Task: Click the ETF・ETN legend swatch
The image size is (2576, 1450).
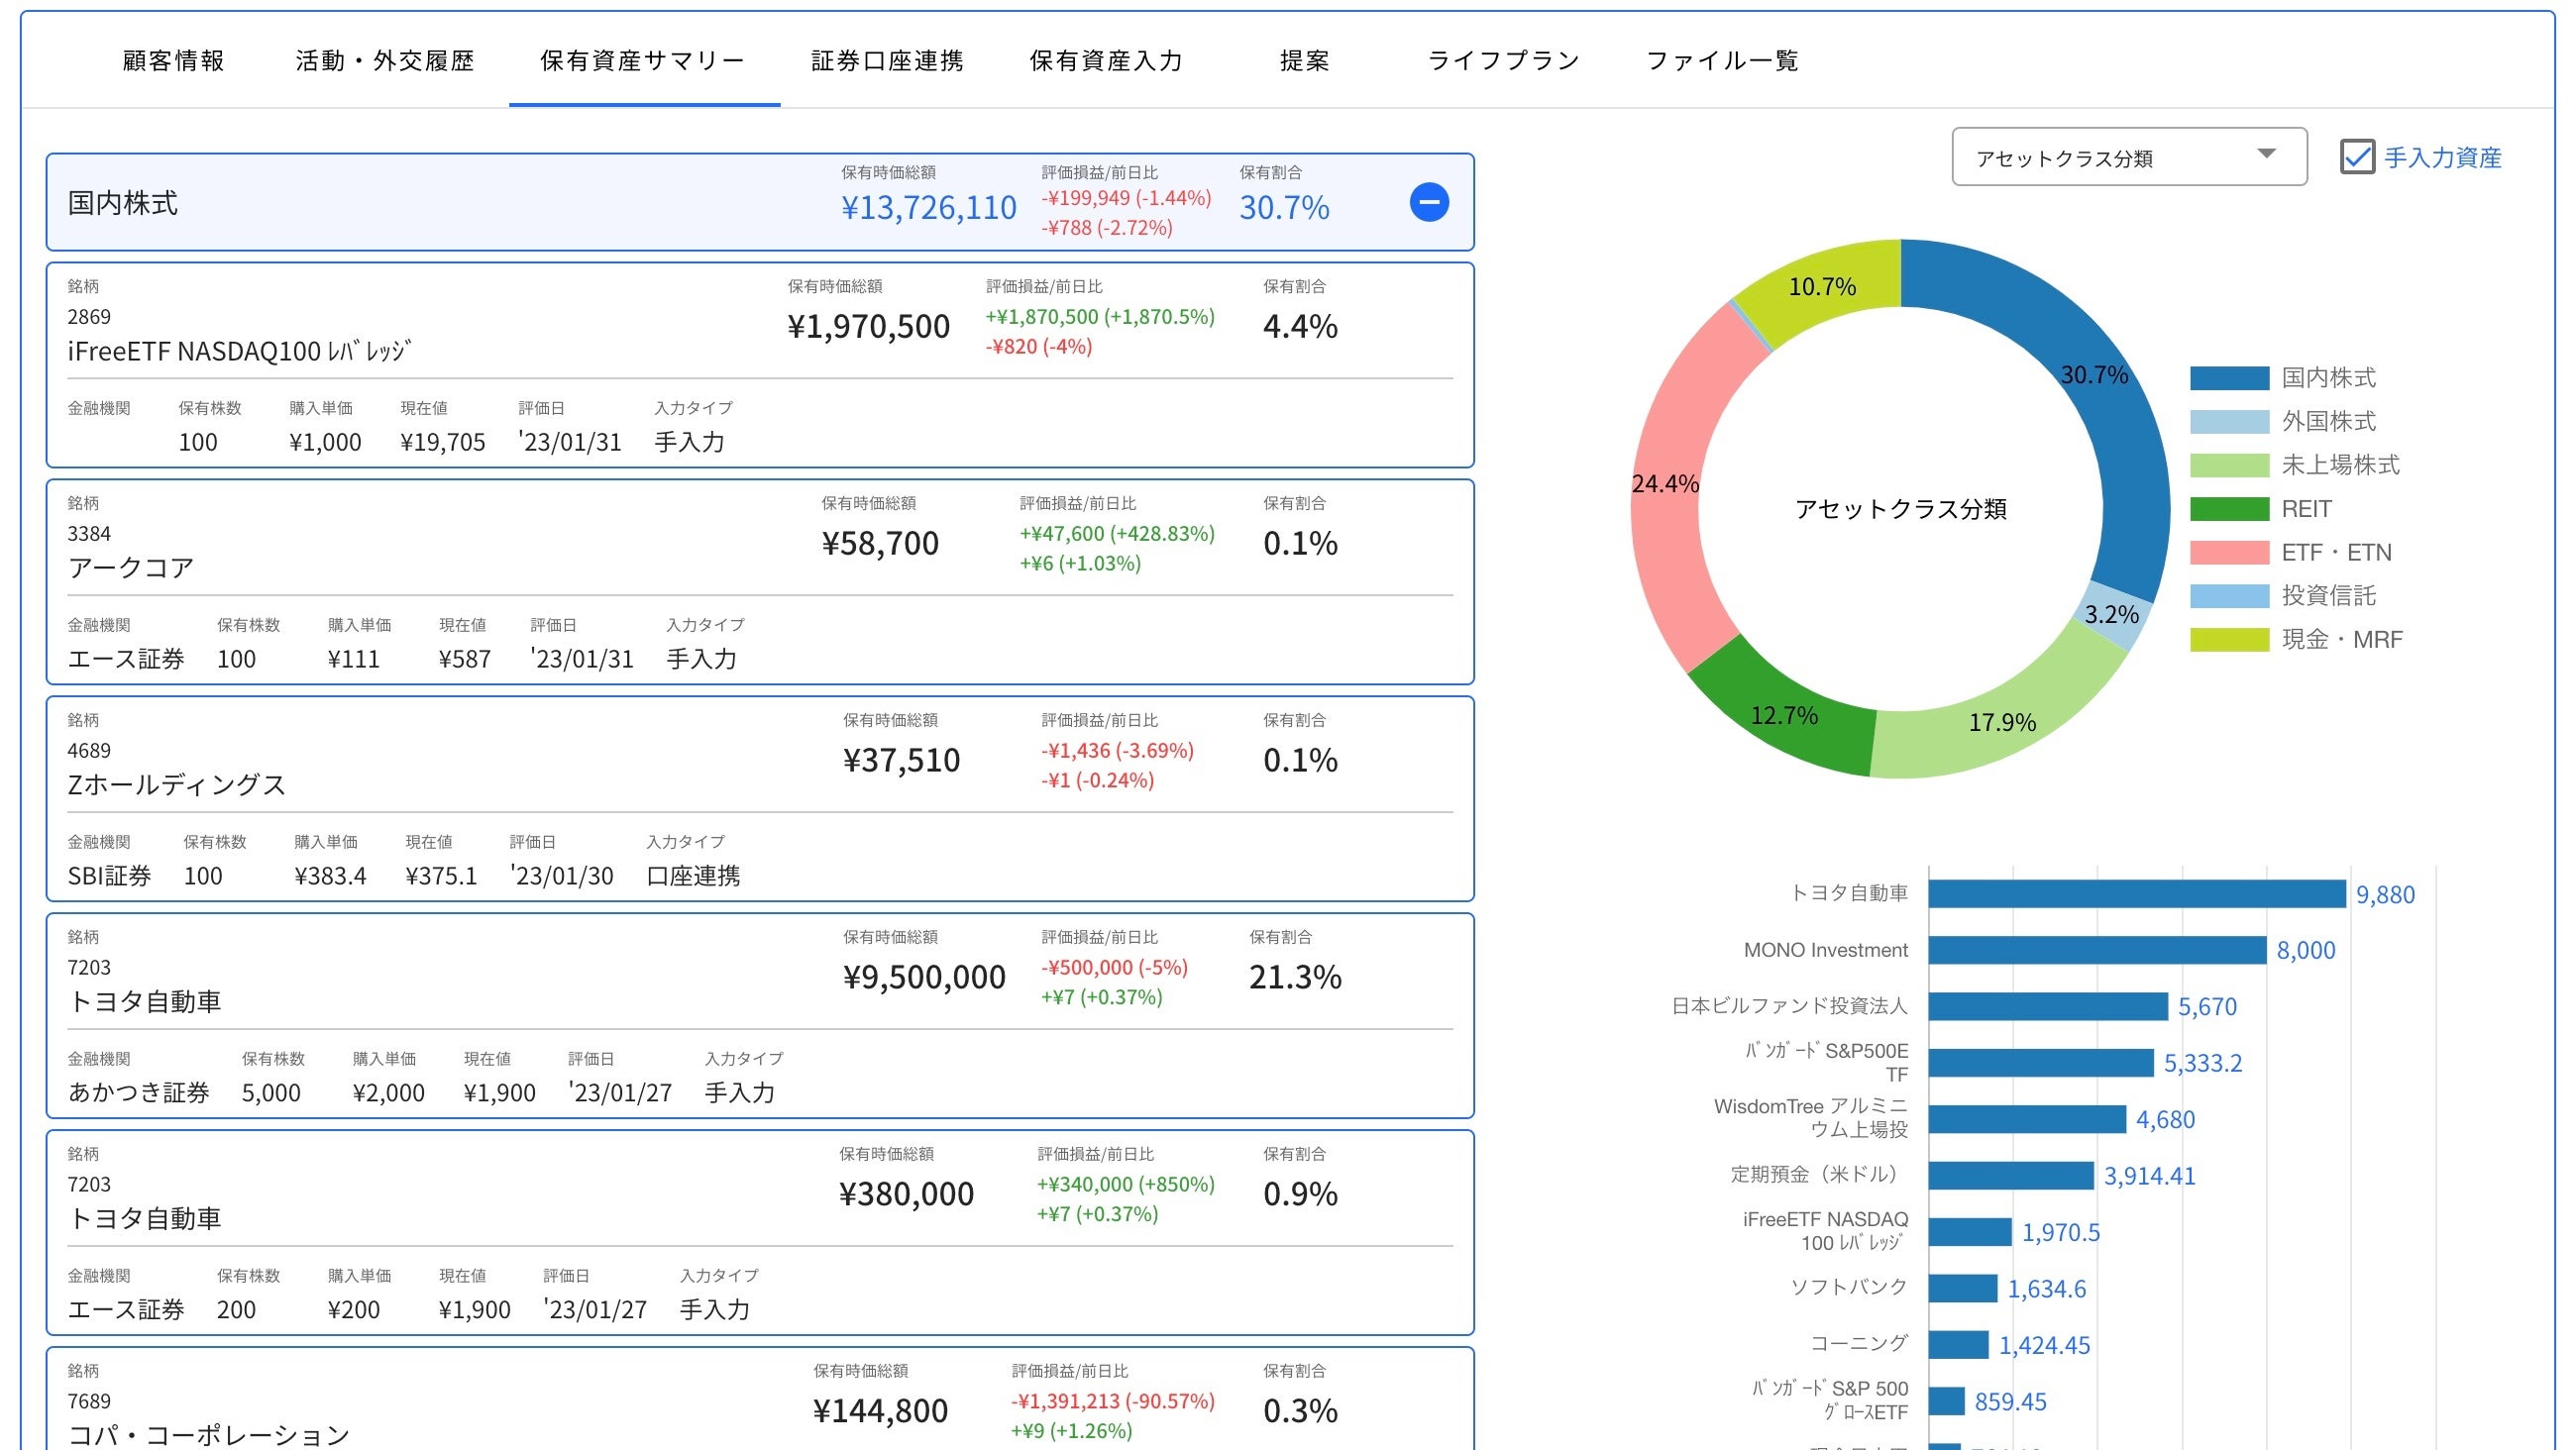Action: [x=2228, y=553]
